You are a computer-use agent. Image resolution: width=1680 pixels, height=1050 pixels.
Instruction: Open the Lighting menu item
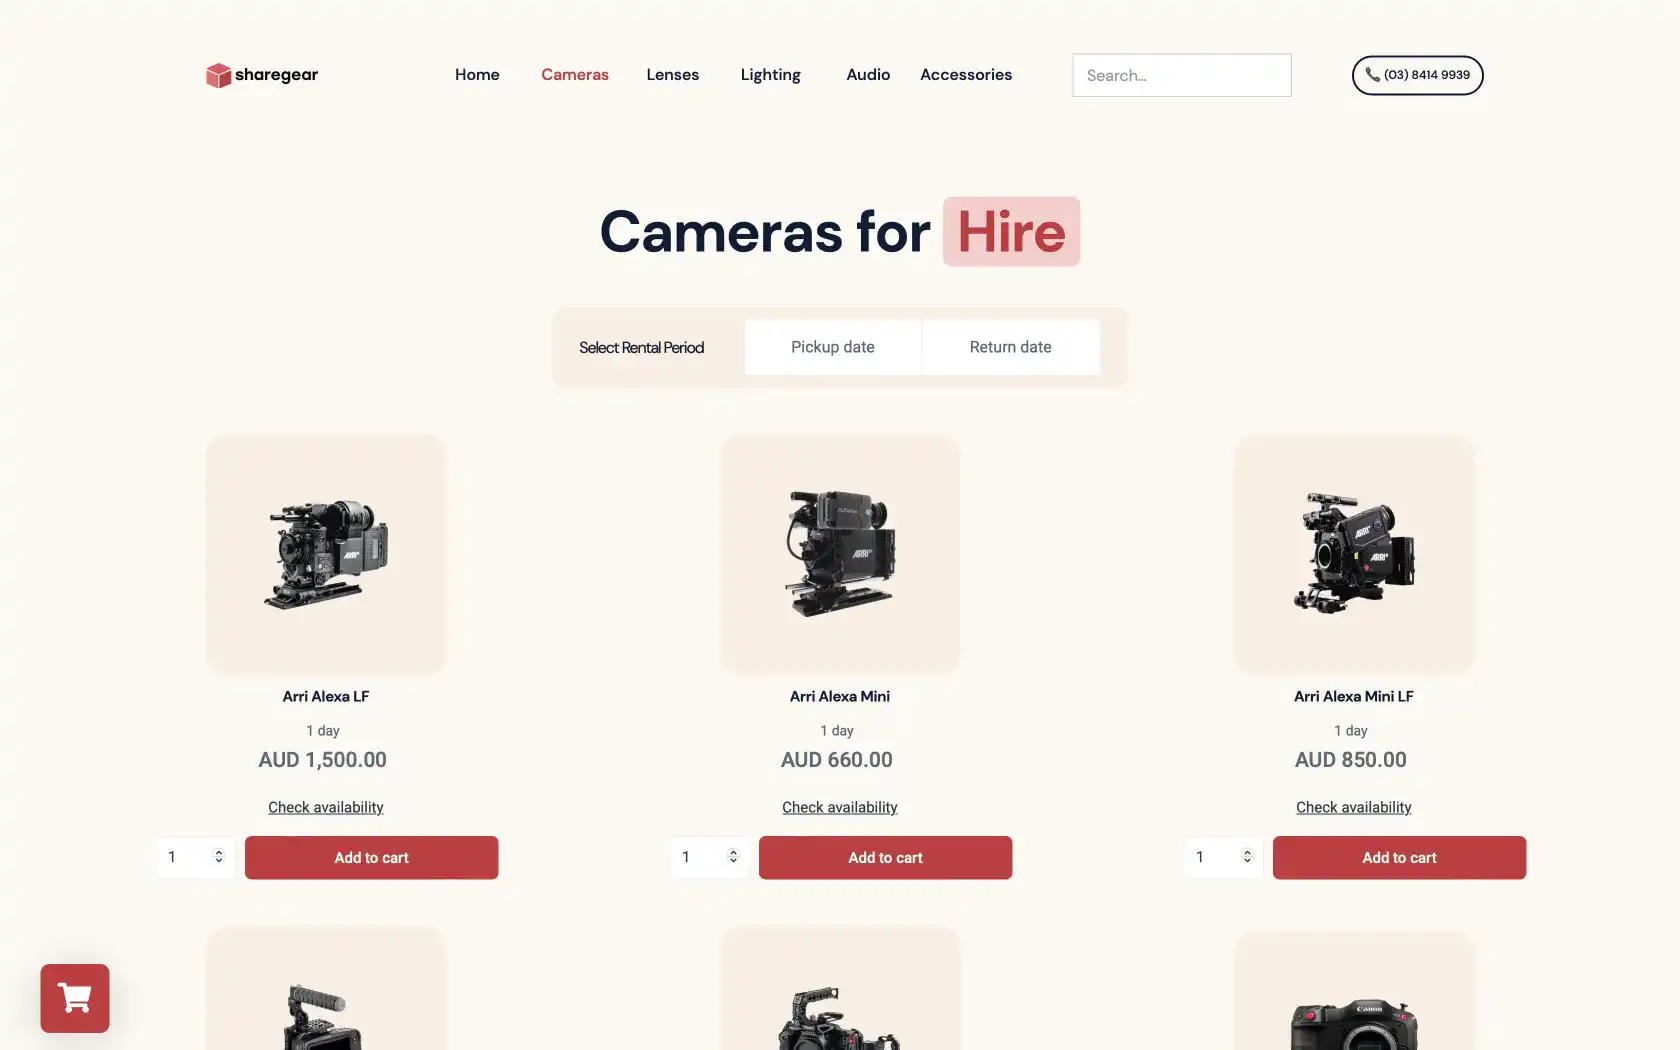tap(770, 75)
